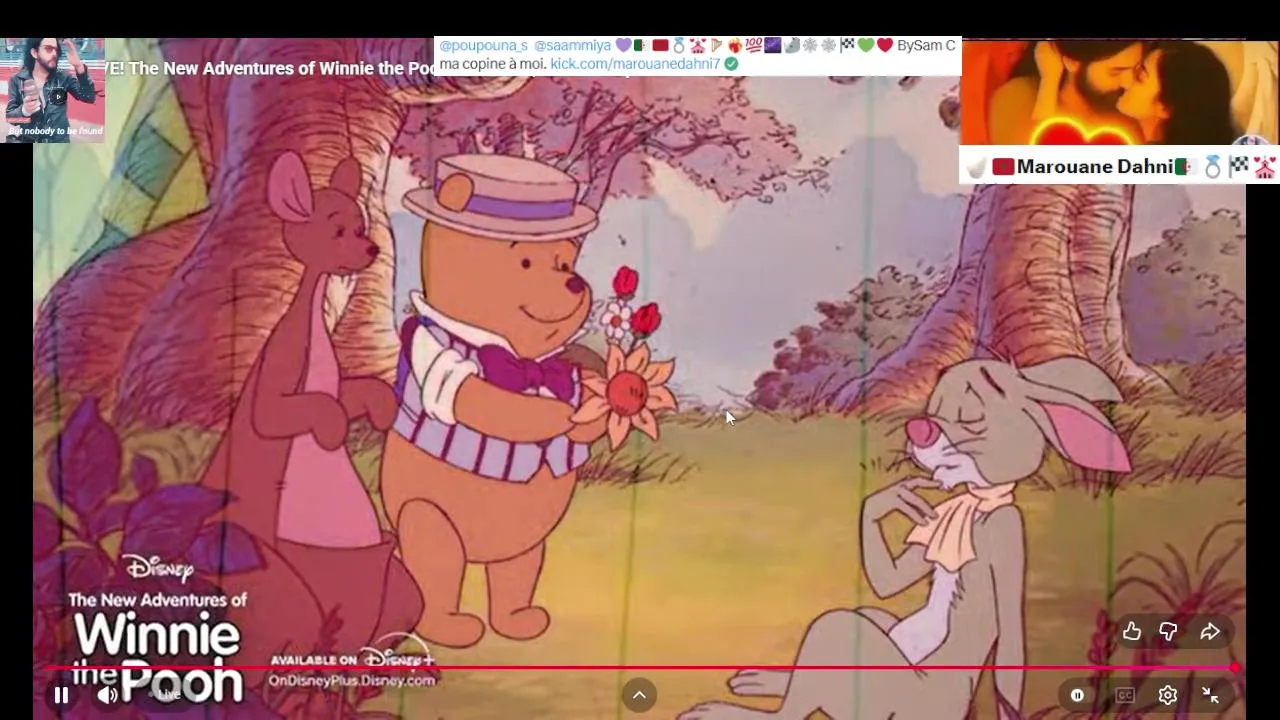The width and height of the screenshot is (1280, 720).
Task: Click the red live progress bar
Action: pyautogui.click(x=640, y=667)
